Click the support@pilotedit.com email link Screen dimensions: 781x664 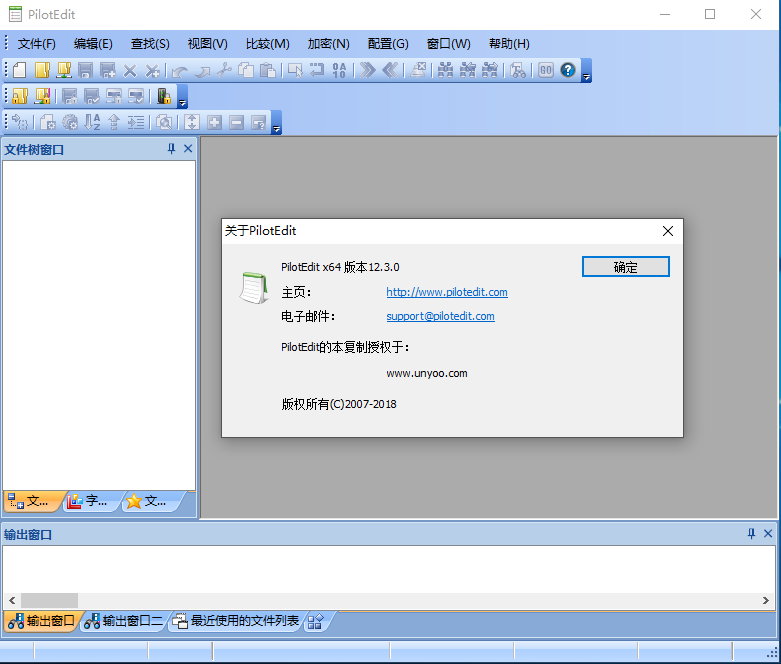(440, 316)
